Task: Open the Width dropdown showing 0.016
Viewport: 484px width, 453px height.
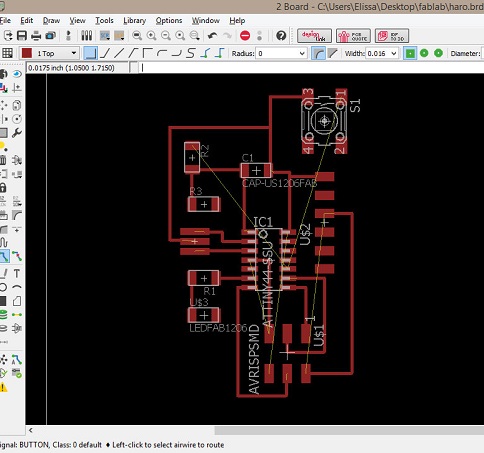Action: pyautogui.click(x=382, y=53)
